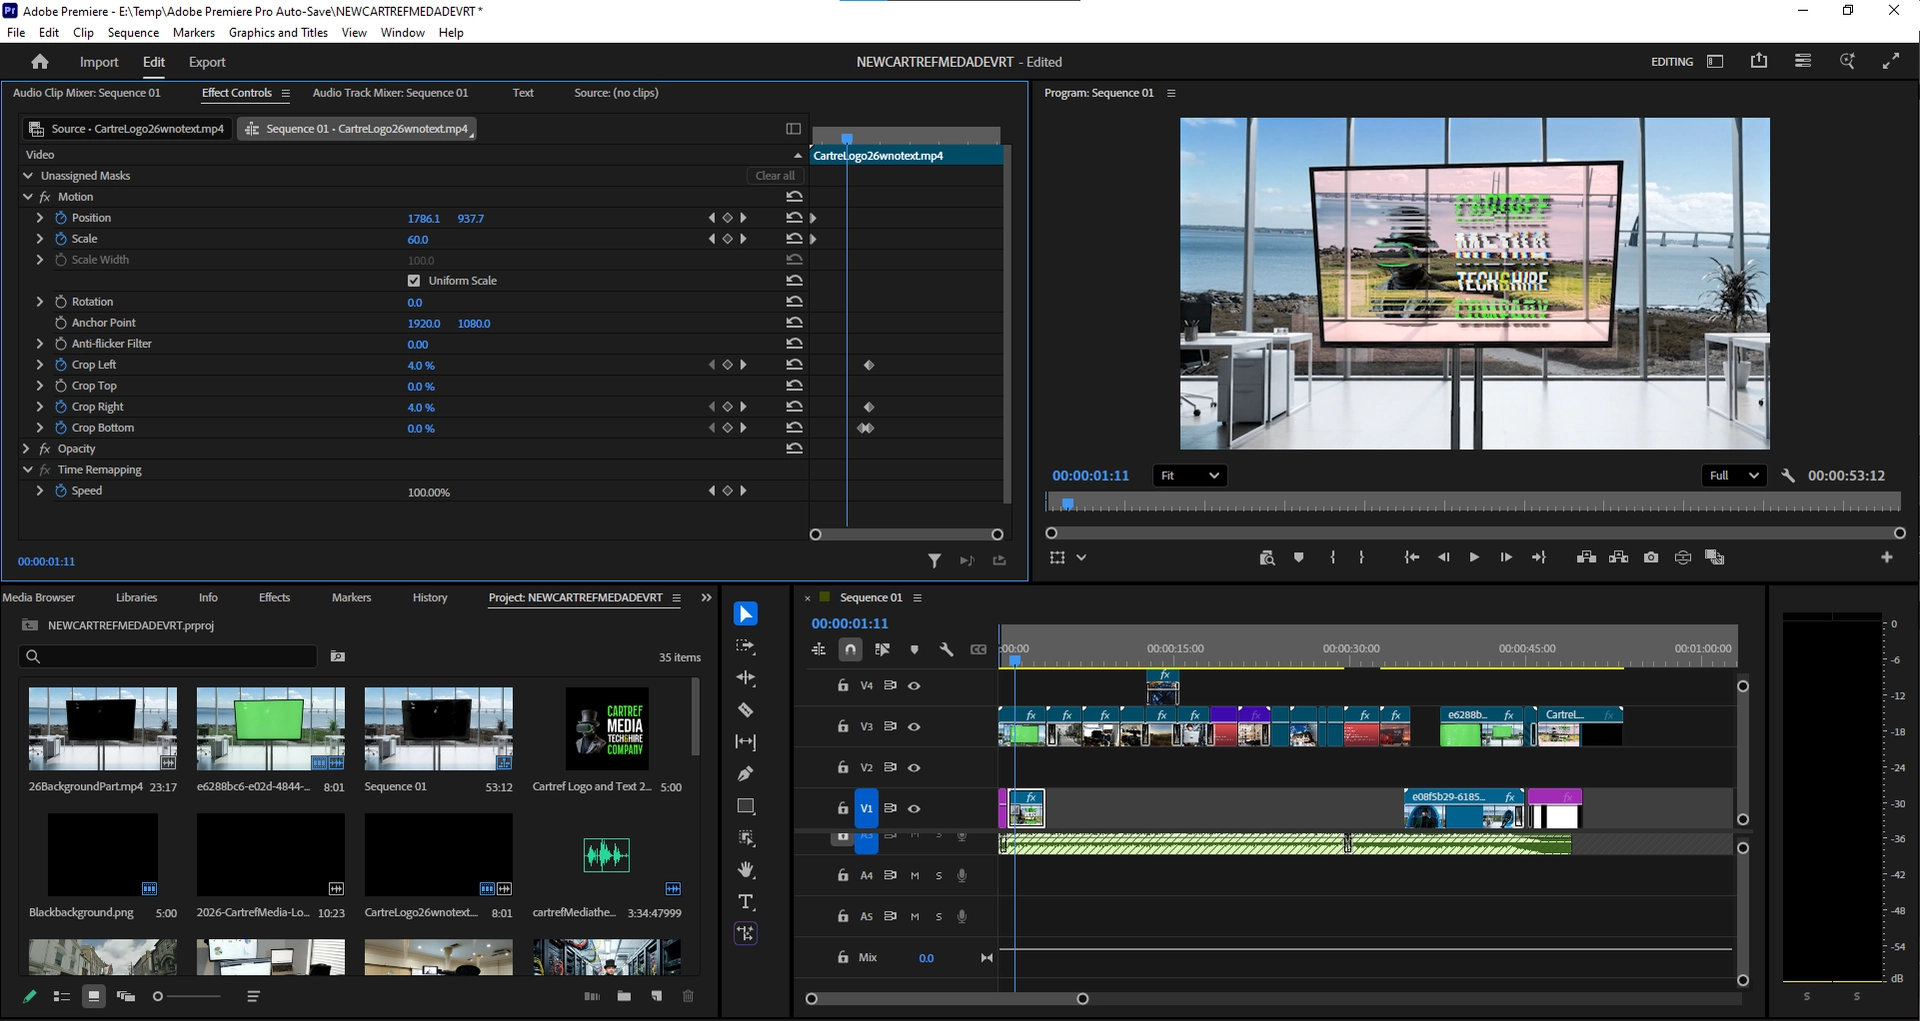
Task: Choose the Ripple Edit tool
Action: click(x=746, y=678)
